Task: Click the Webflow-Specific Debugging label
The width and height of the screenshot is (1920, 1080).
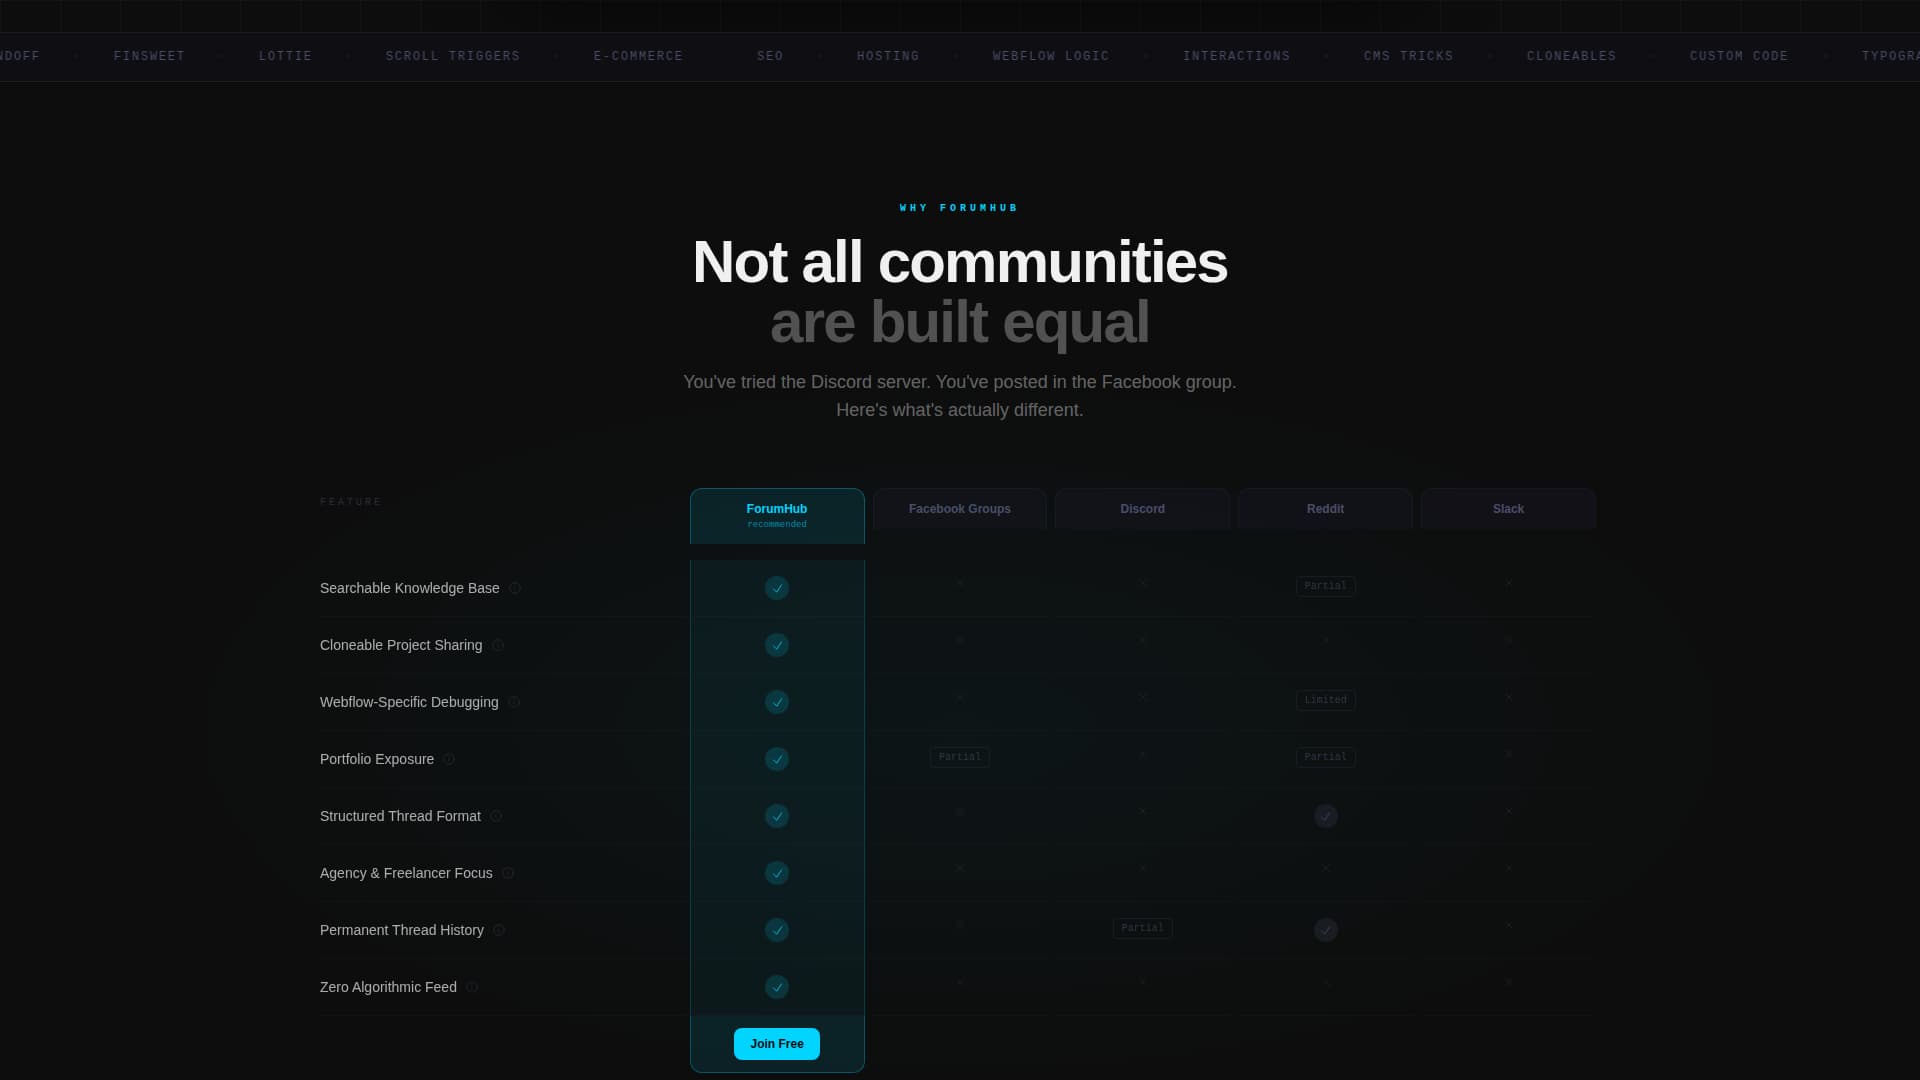Action: [x=409, y=702]
